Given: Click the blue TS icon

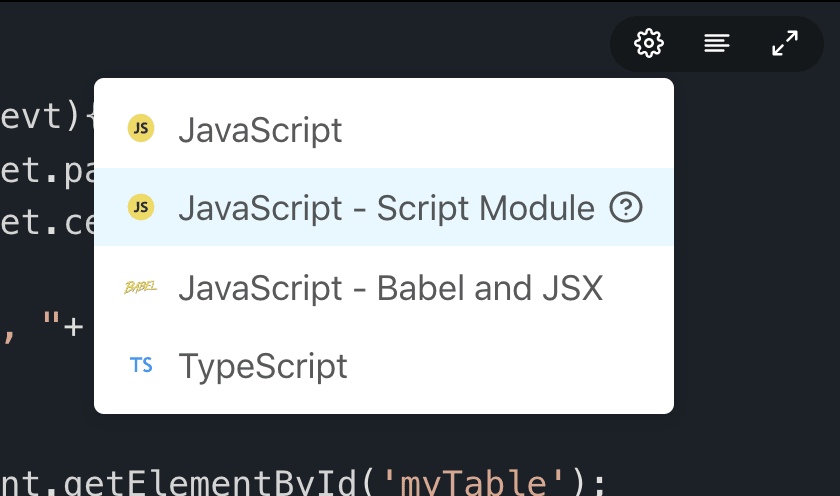Looking at the screenshot, I should tap(141, 365).
